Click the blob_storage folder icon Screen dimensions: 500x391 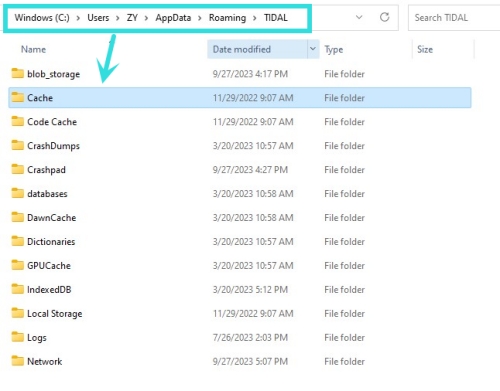tap(18, 73)
